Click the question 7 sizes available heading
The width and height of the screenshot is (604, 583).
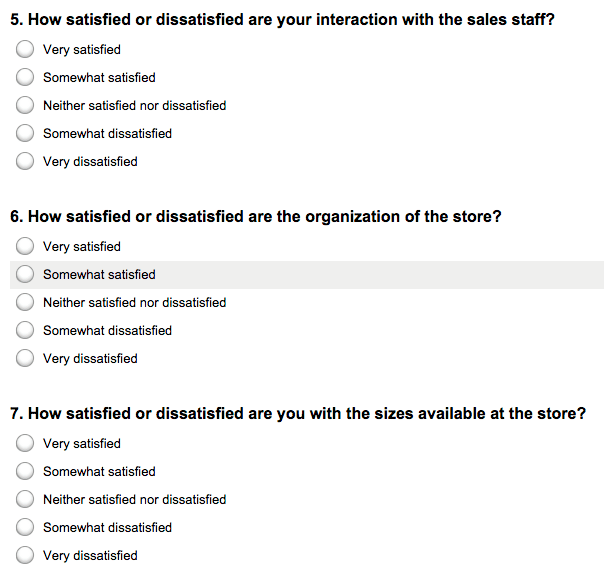298,413
